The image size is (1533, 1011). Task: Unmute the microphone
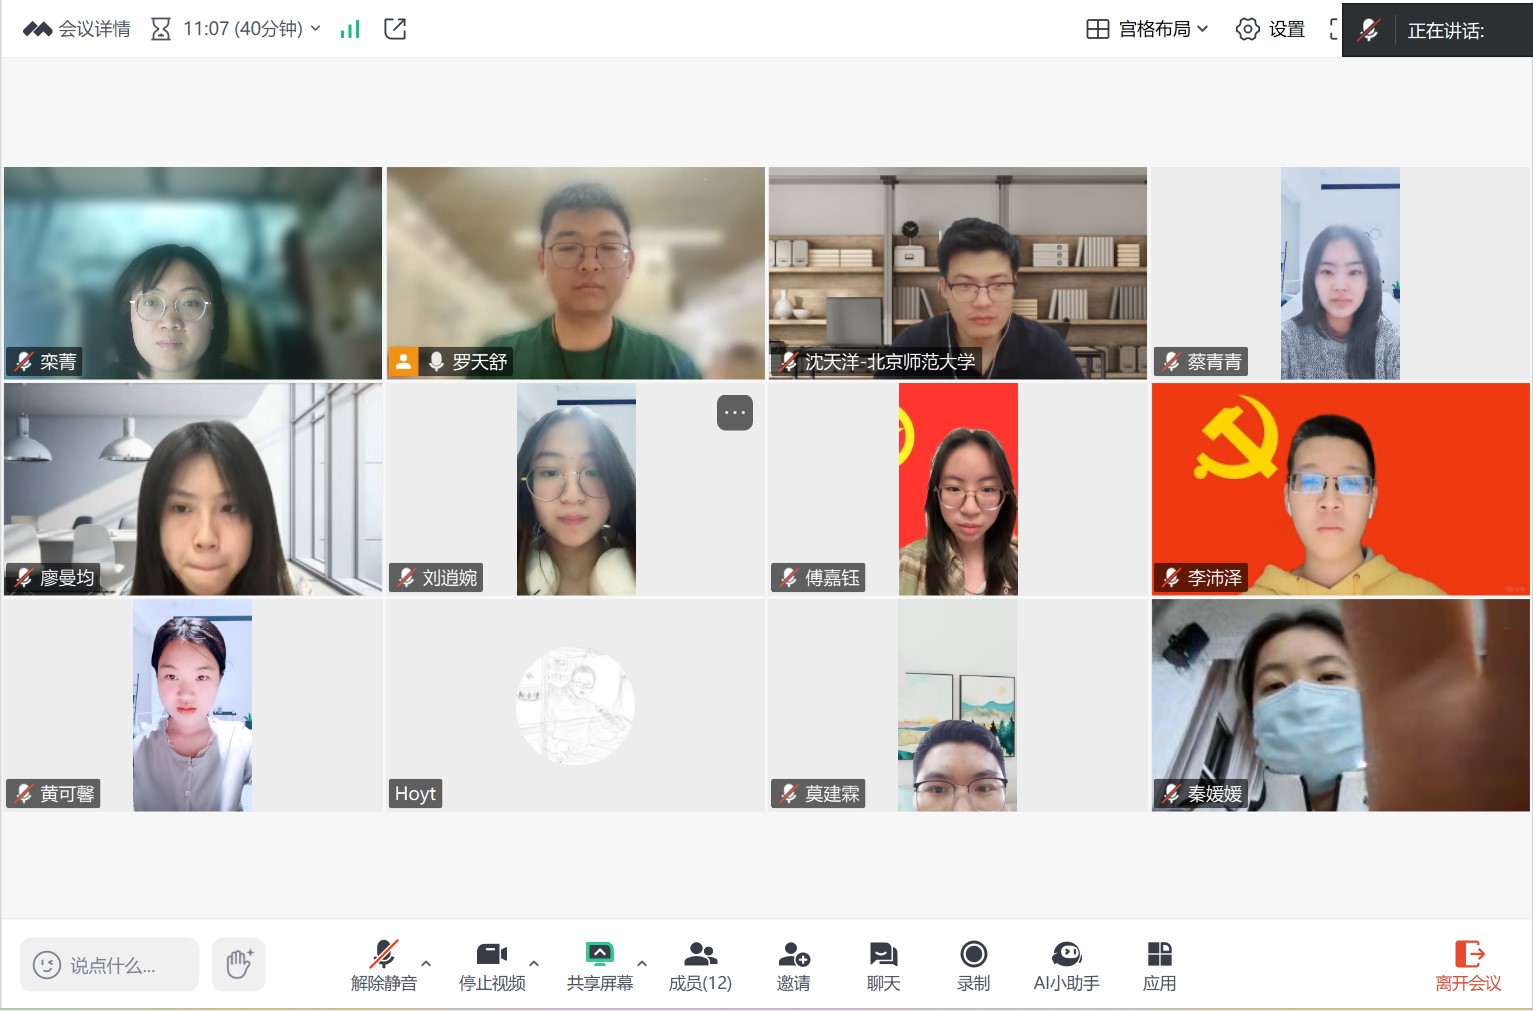[x=384, y=966]
